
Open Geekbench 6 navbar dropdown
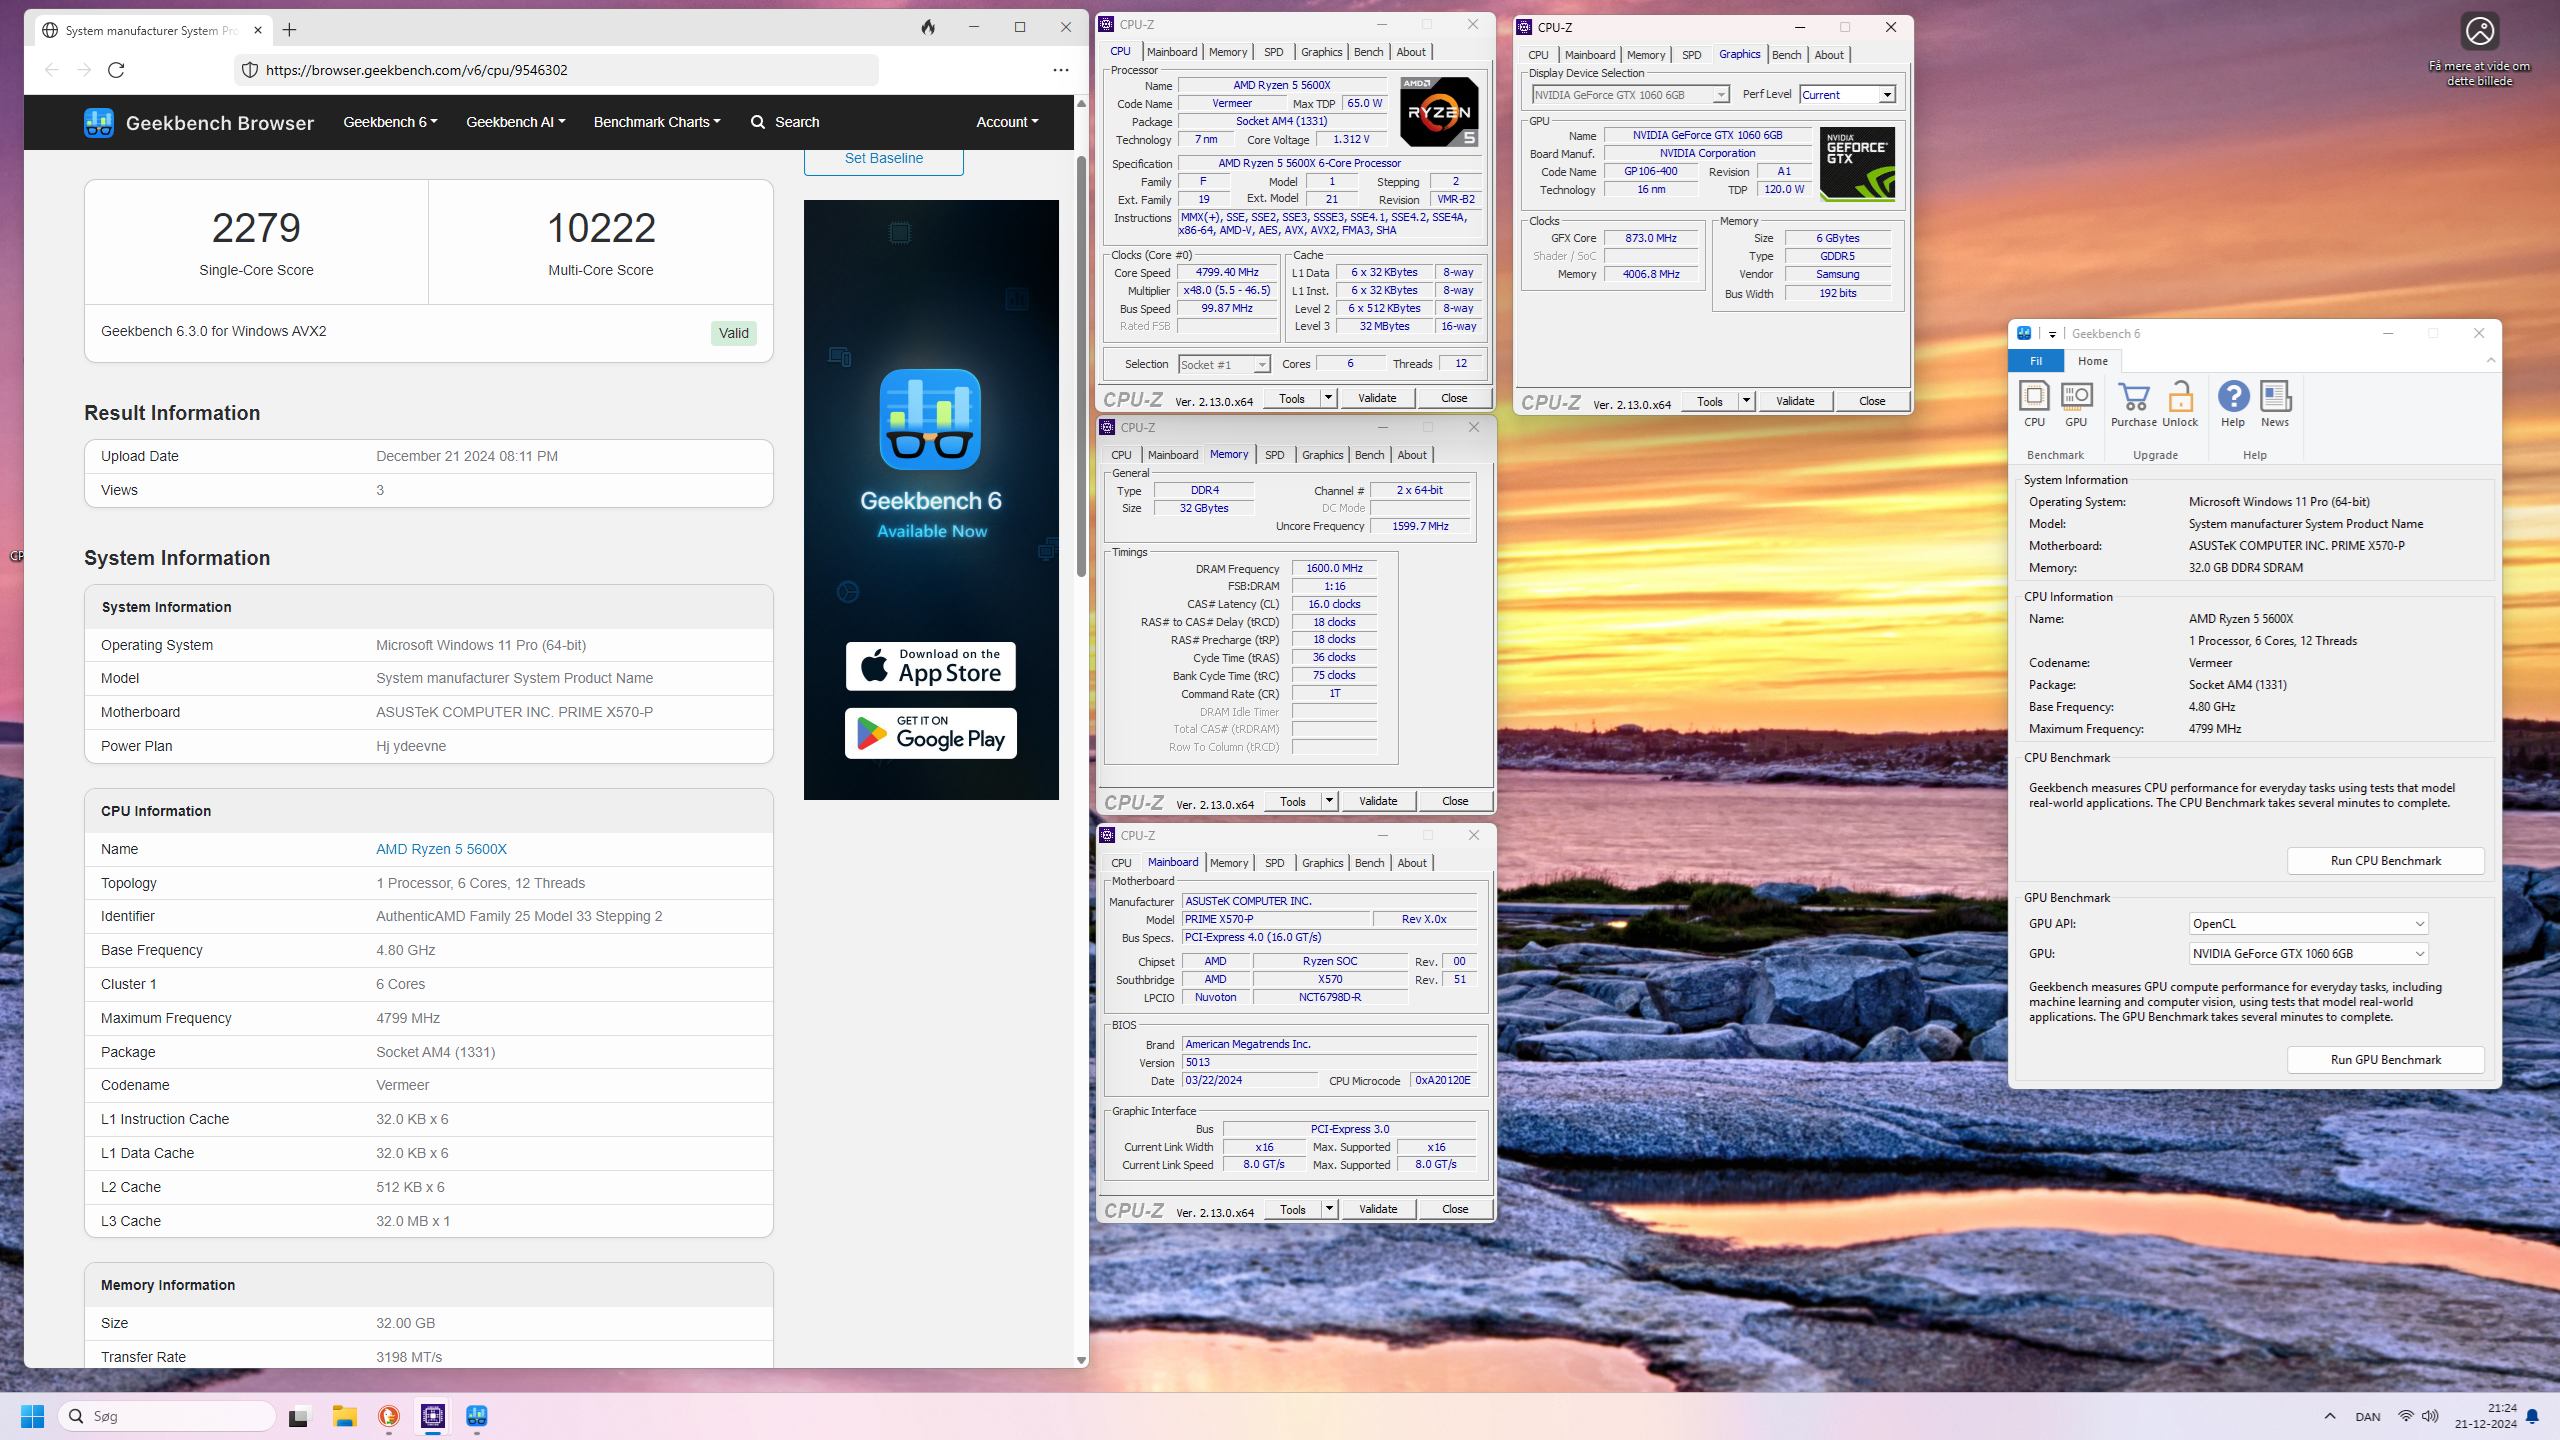click(x=390, y=122)
